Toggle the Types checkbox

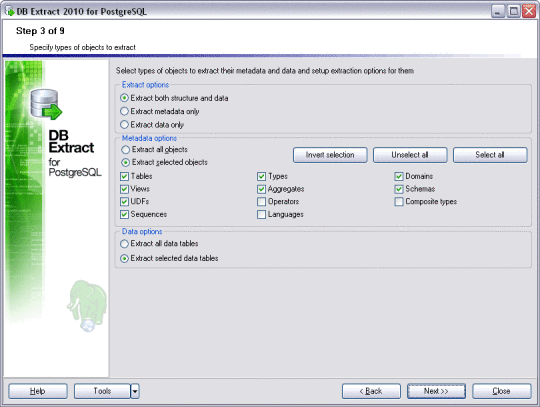(x=261, y=177)
